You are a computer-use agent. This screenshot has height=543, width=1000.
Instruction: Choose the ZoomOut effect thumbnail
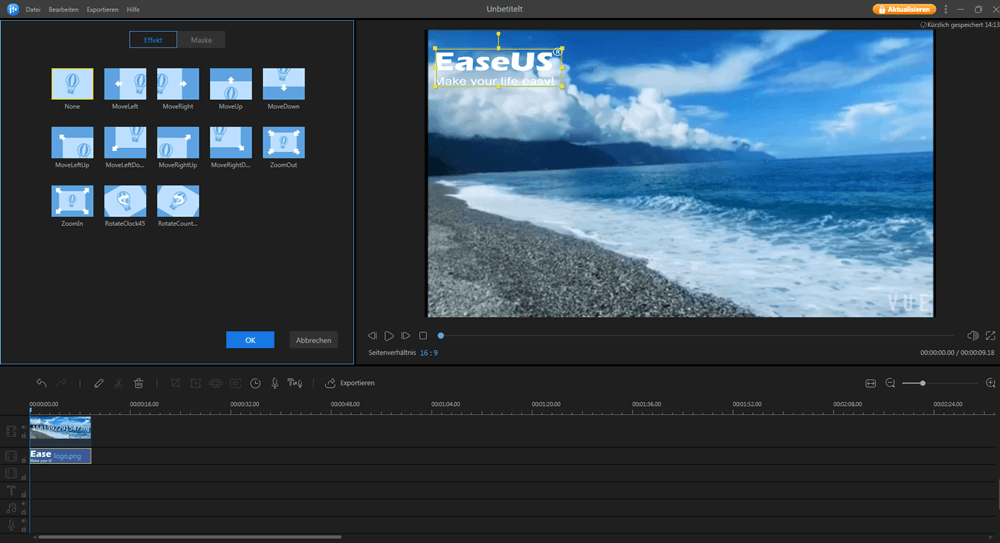click(283, 143)
